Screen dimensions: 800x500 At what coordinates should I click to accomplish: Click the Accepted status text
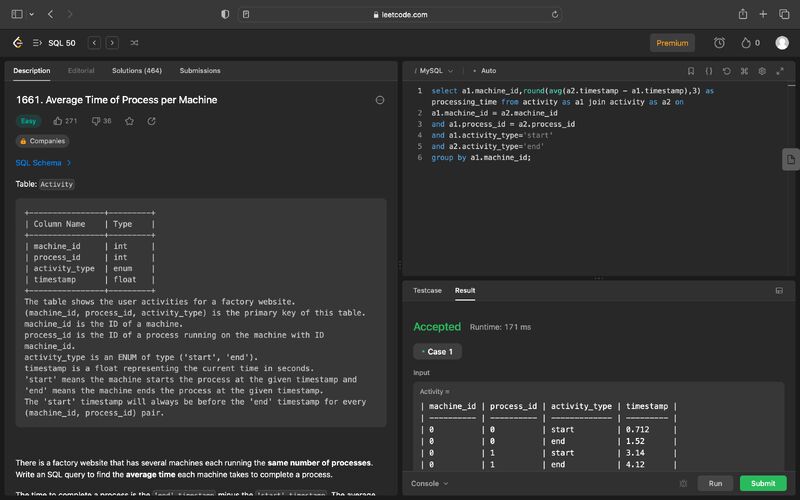(437, 327)
